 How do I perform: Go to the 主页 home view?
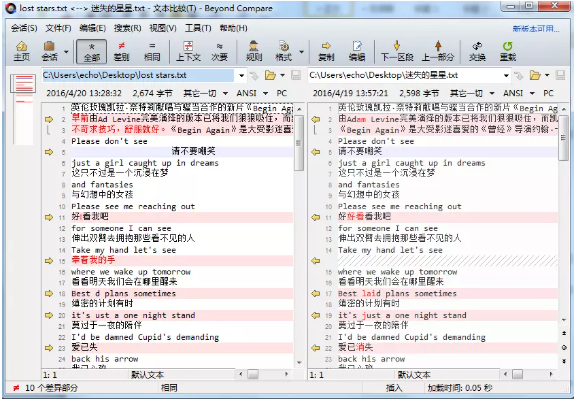[x=22, y=51]
